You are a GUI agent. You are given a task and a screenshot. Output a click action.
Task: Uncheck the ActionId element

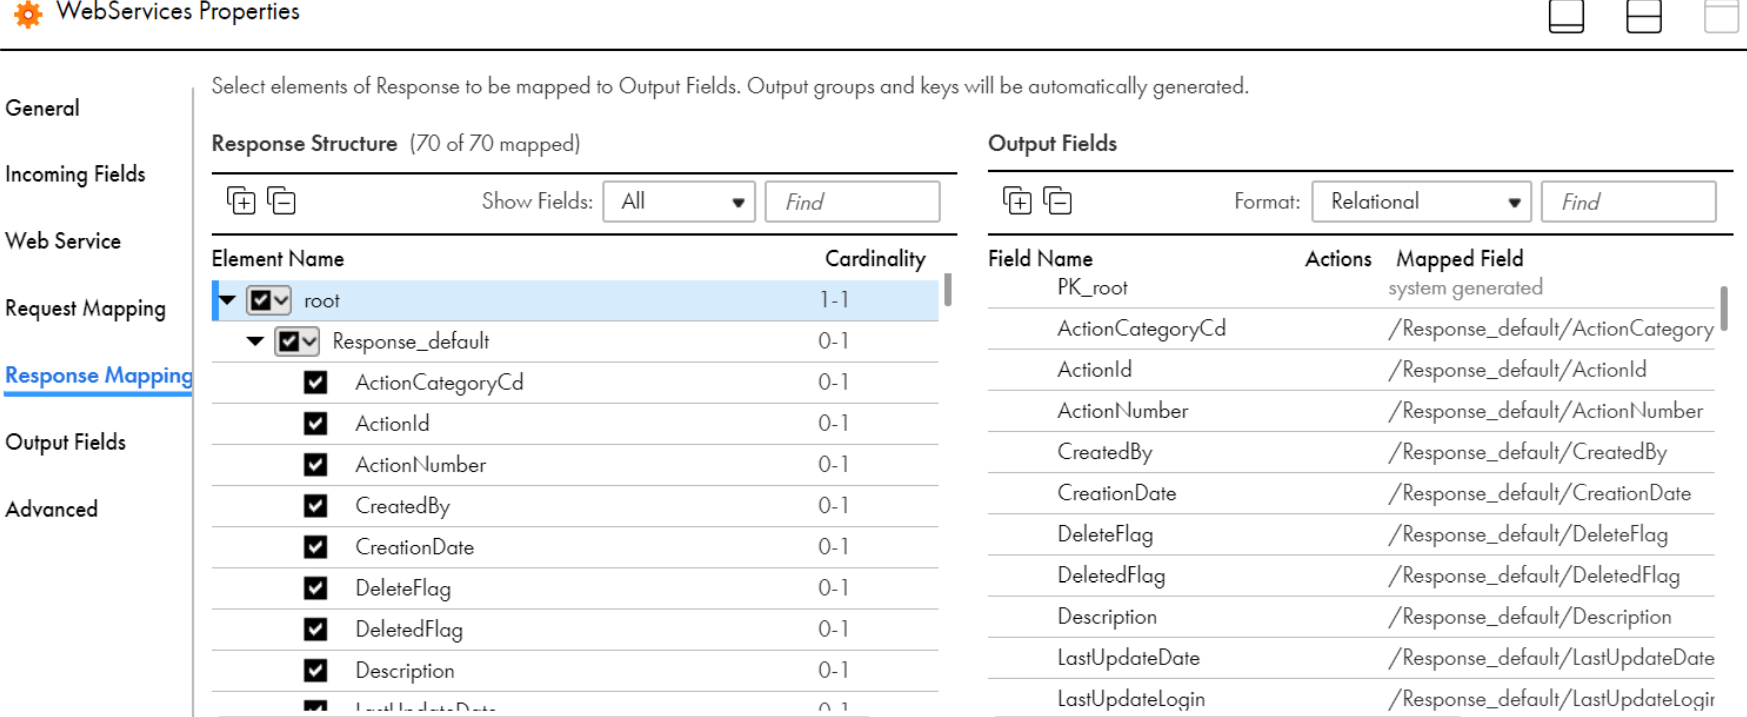pos(316,423)
